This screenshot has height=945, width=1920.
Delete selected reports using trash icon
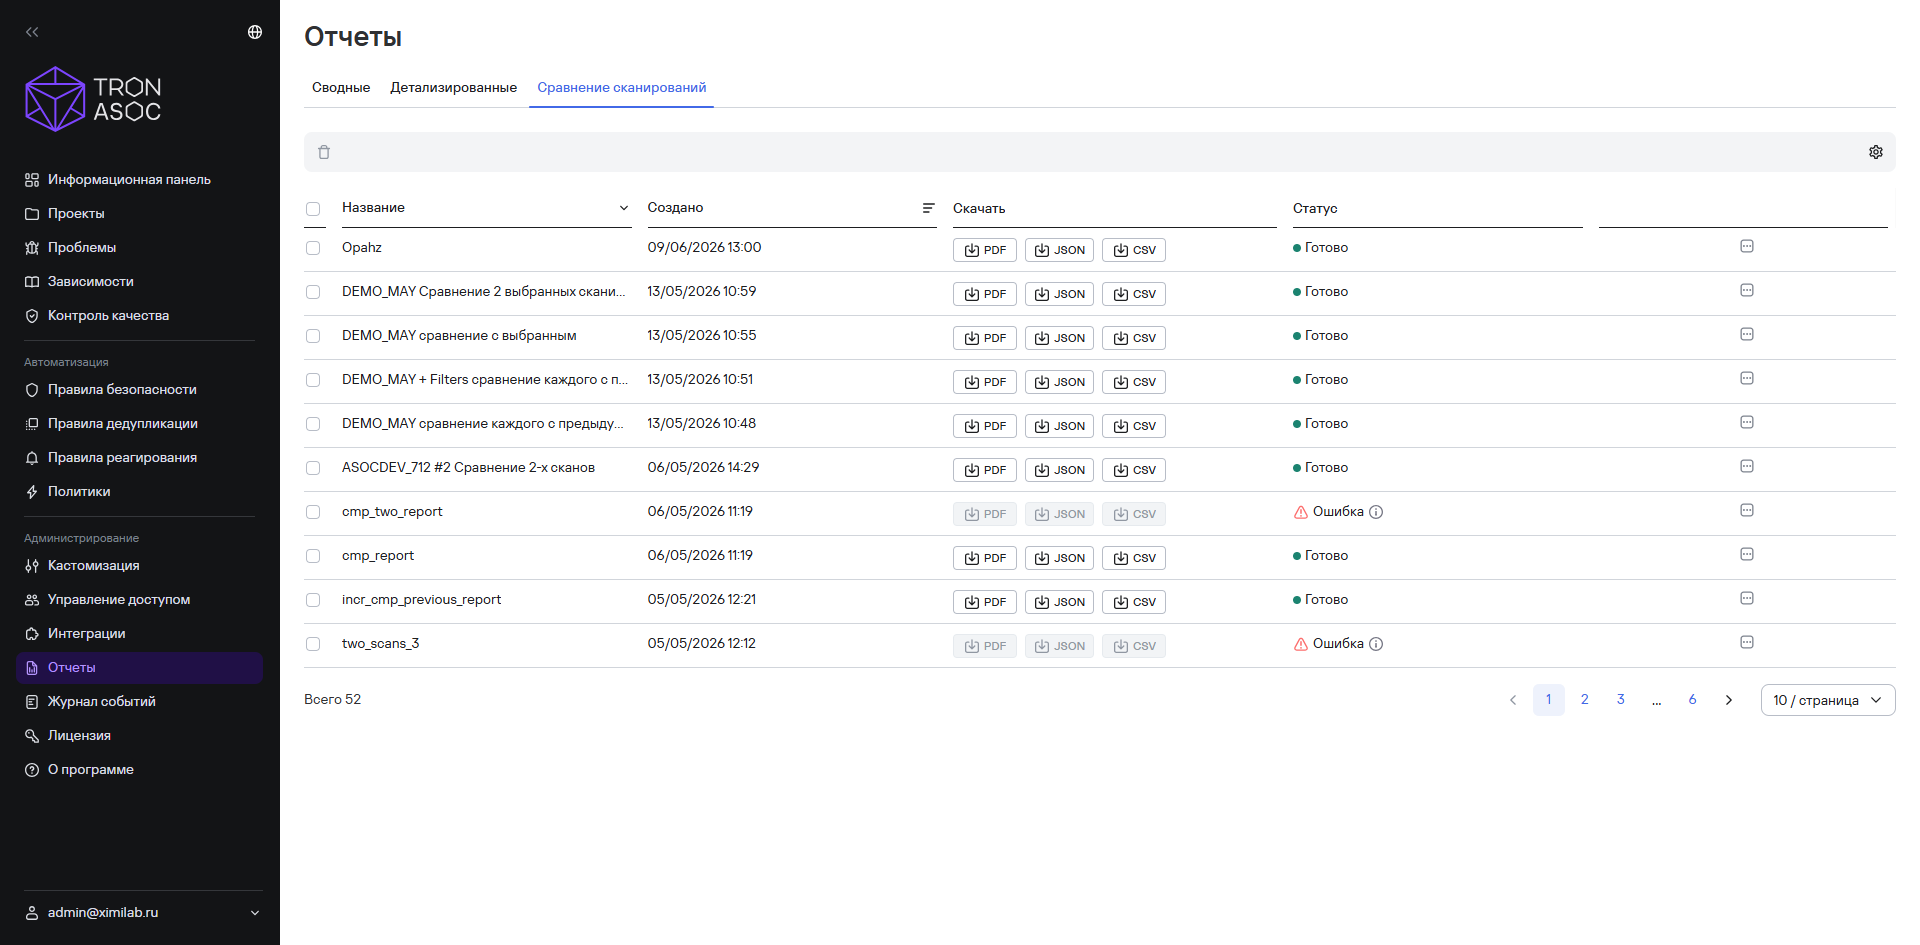tap(324, 152)
